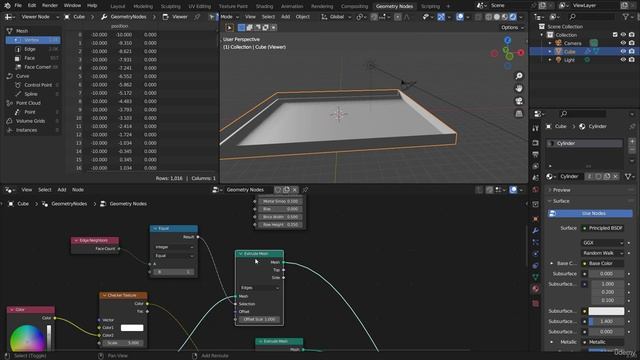Click the Blender logo icon
The height and width of the screenshot is (360, 640).
[x=7, y=6]
